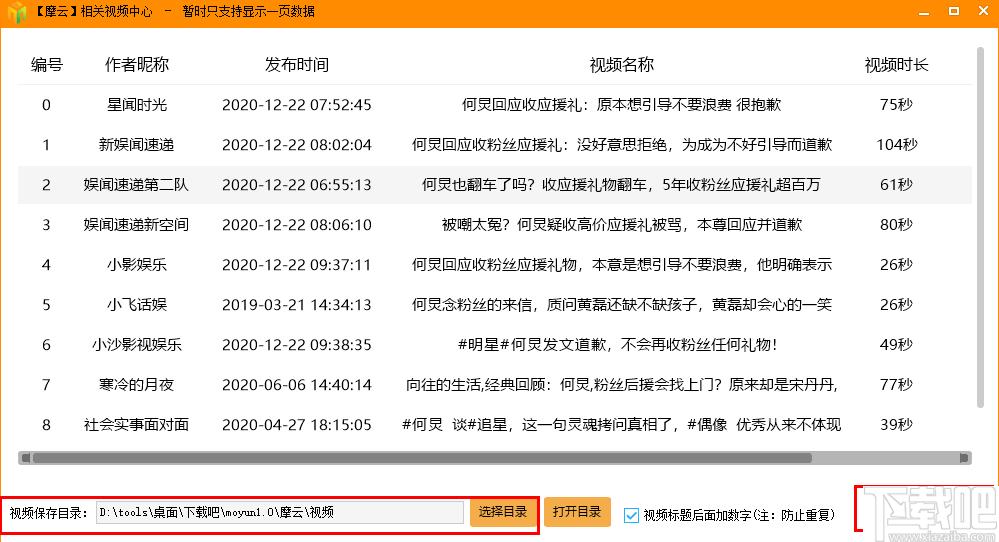Select author 寒冷的月夜

click(x=136, y=385)
